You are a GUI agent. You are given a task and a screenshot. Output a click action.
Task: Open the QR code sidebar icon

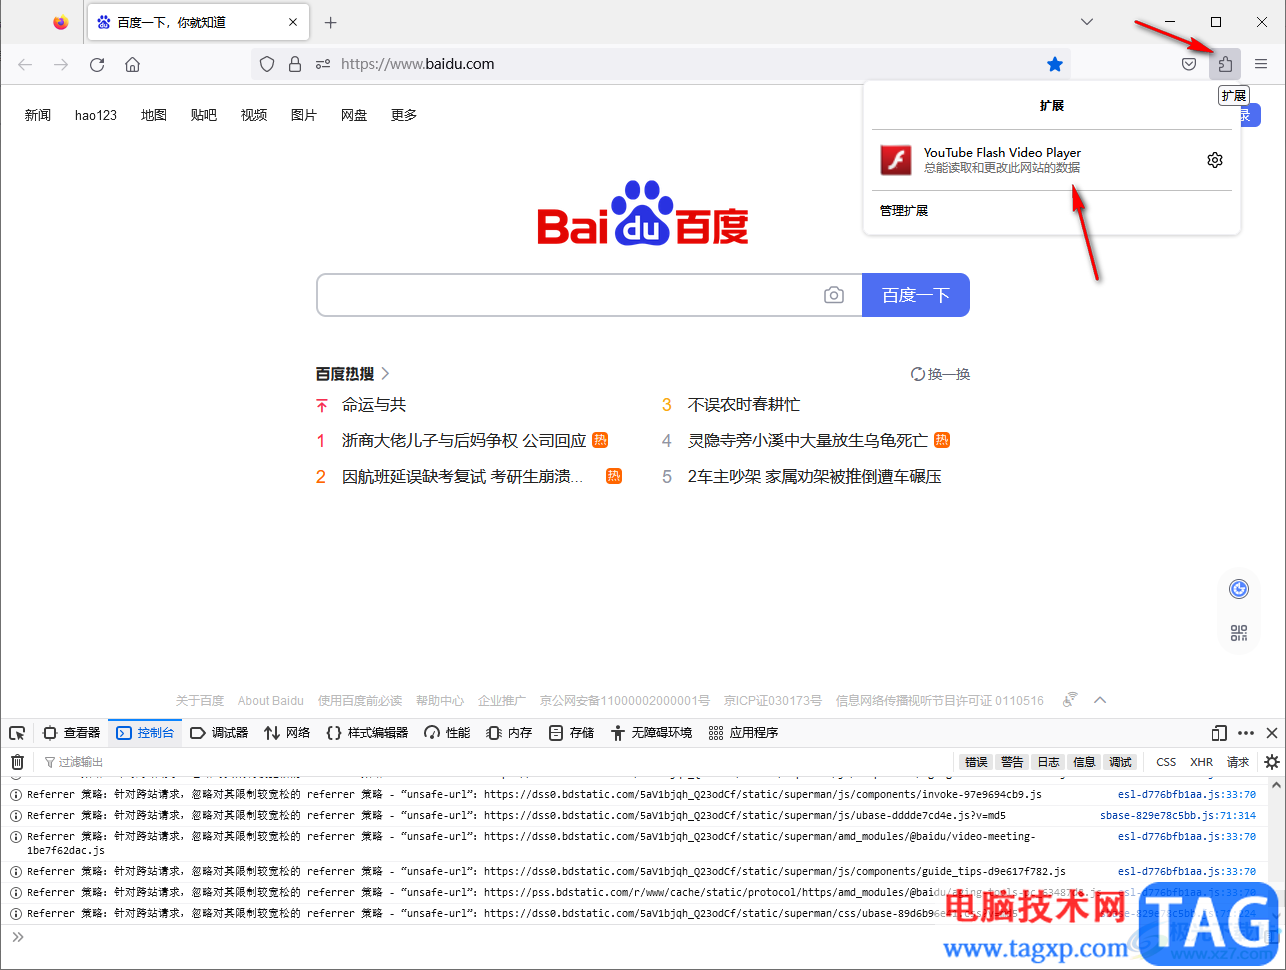click(x=1239, y=633)
